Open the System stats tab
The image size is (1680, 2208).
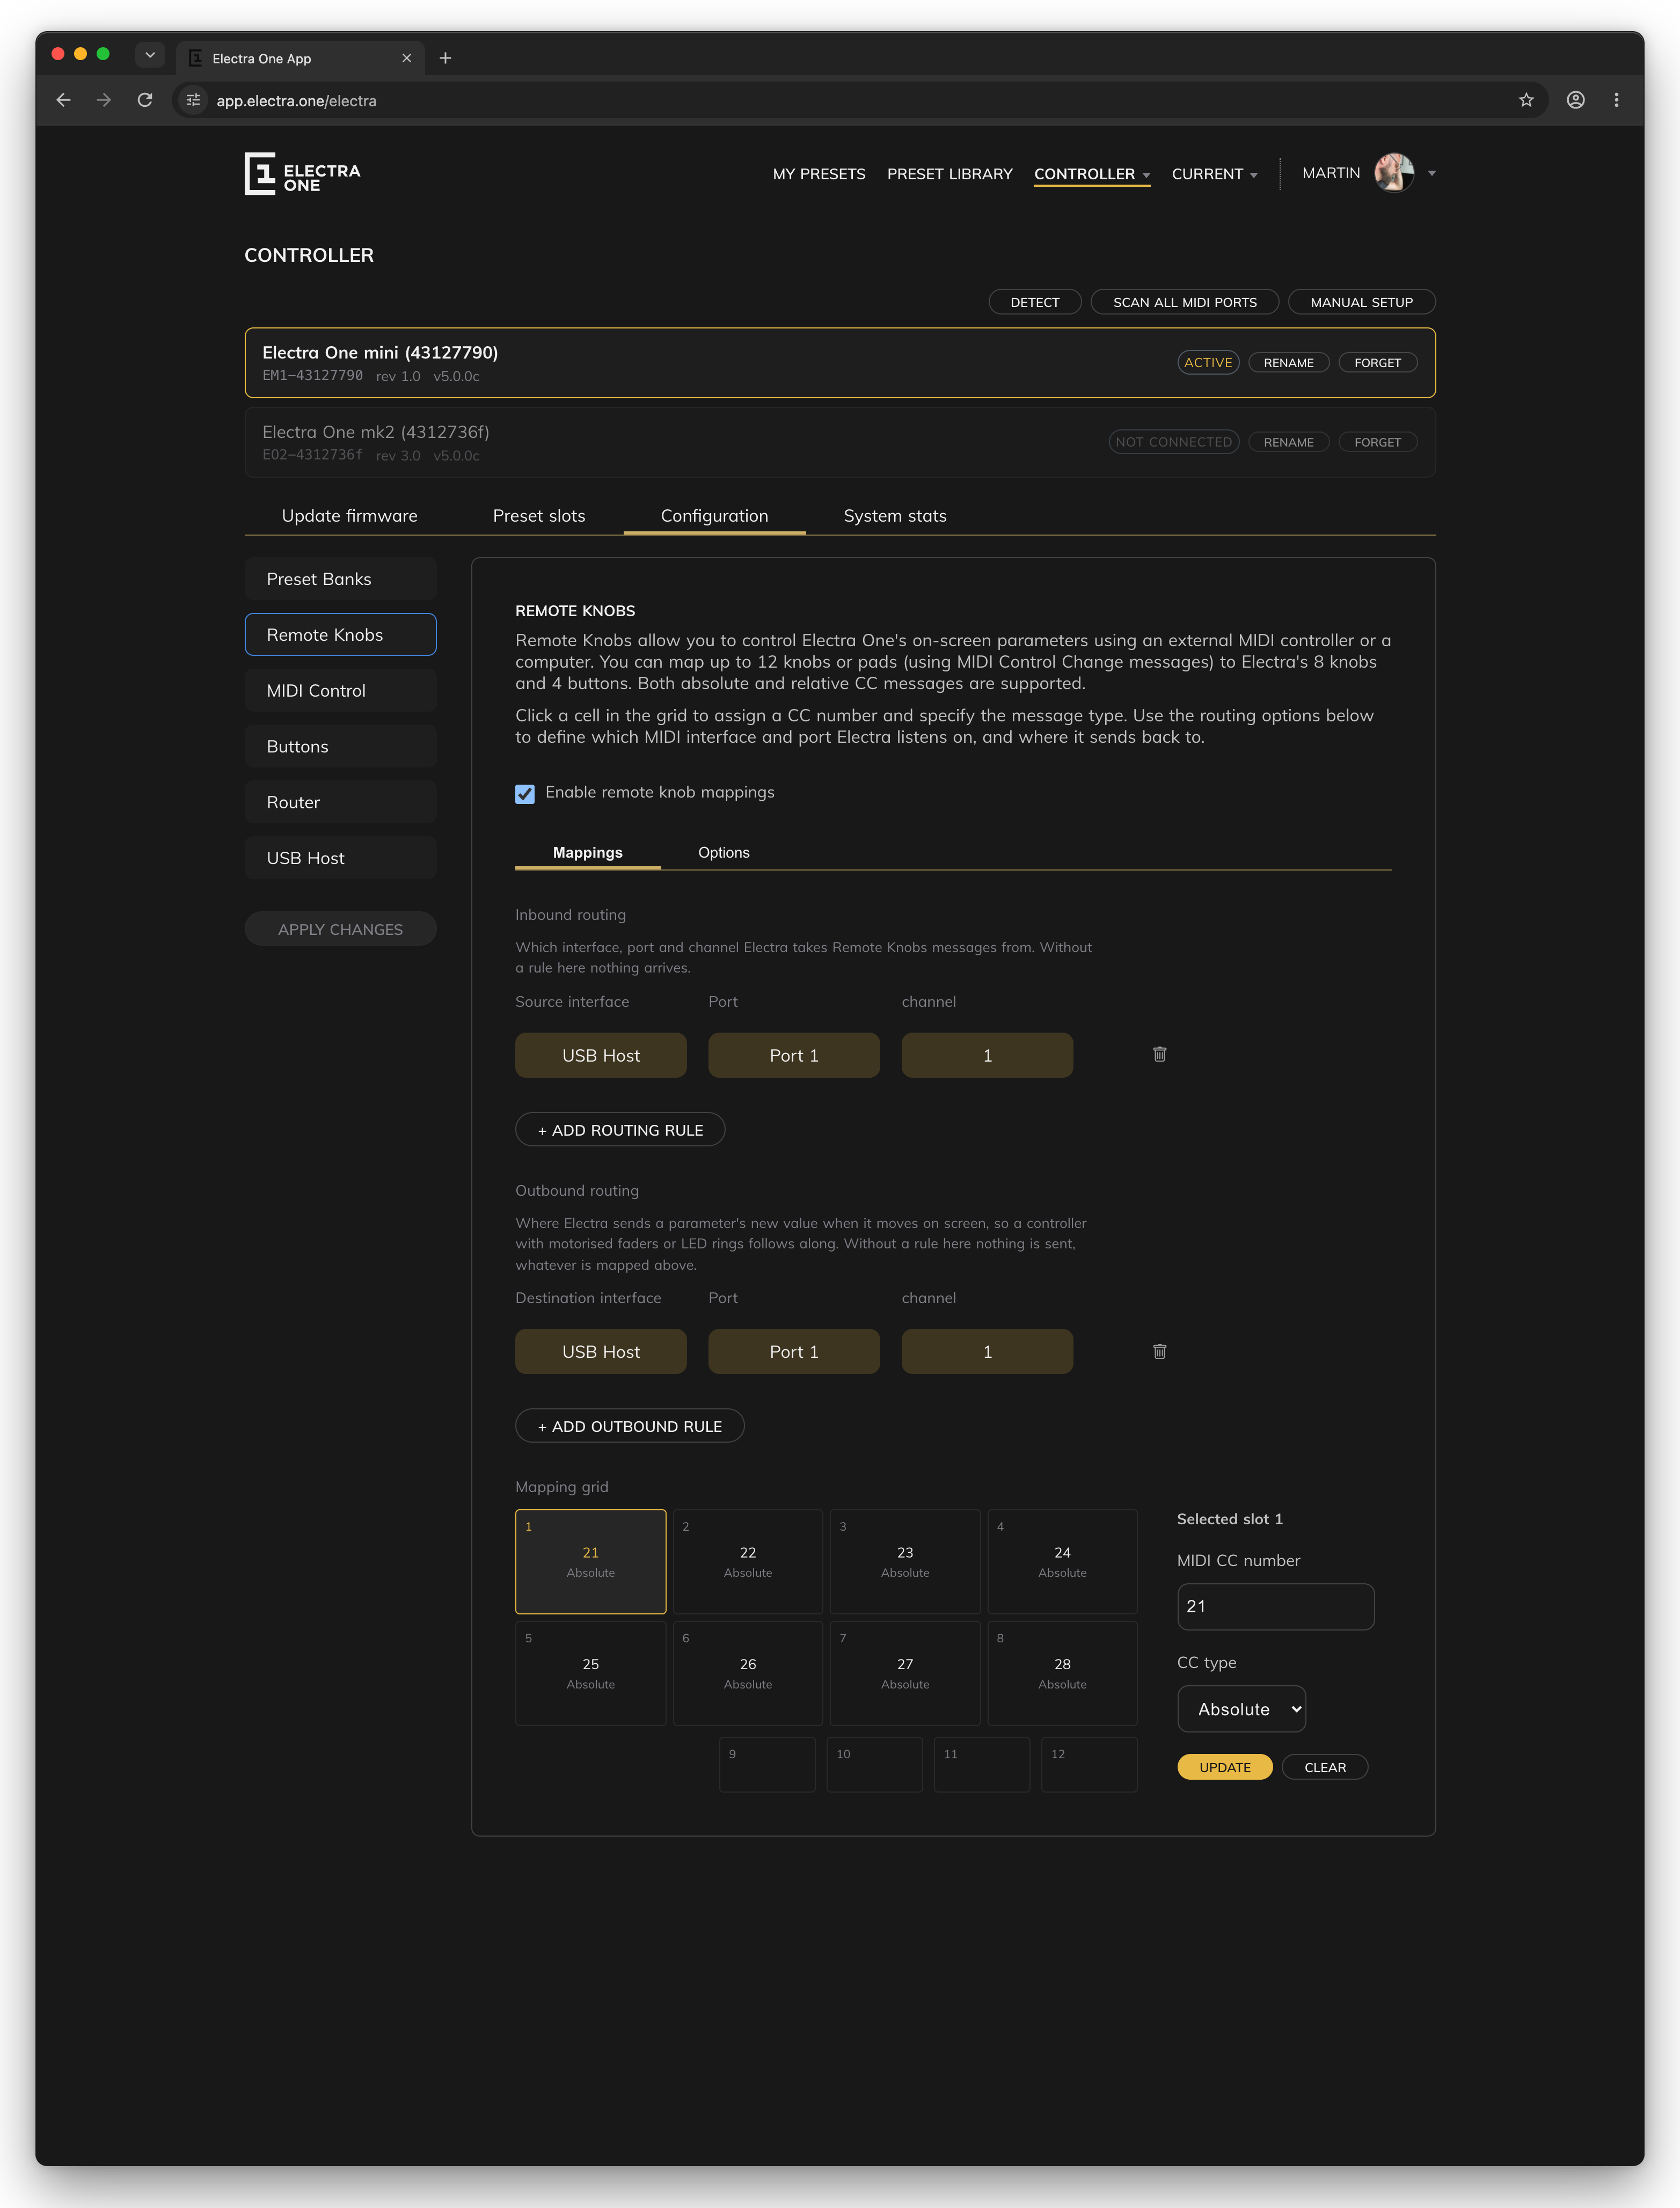tap(895, 516)
